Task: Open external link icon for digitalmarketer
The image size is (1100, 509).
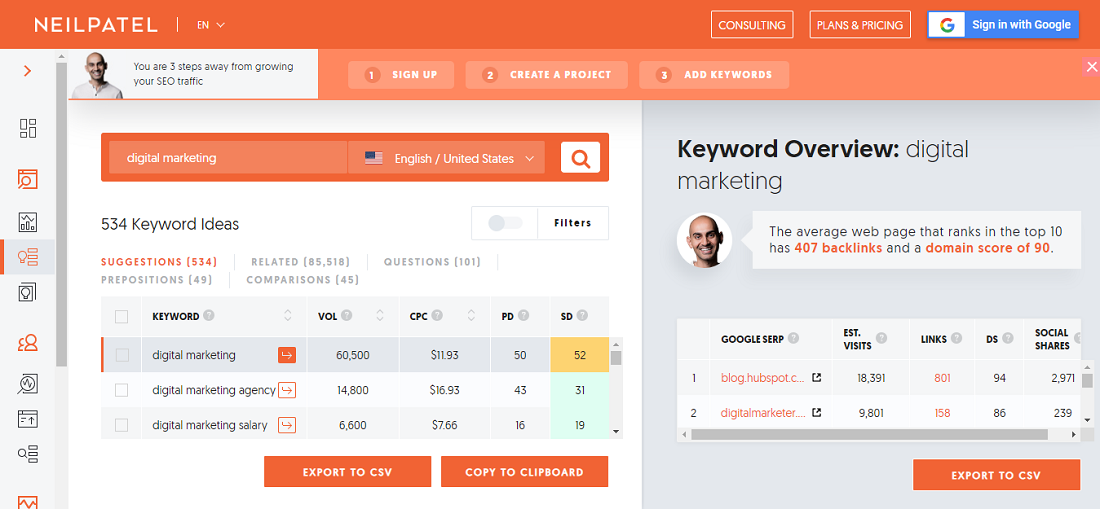Action: (816, 412)
